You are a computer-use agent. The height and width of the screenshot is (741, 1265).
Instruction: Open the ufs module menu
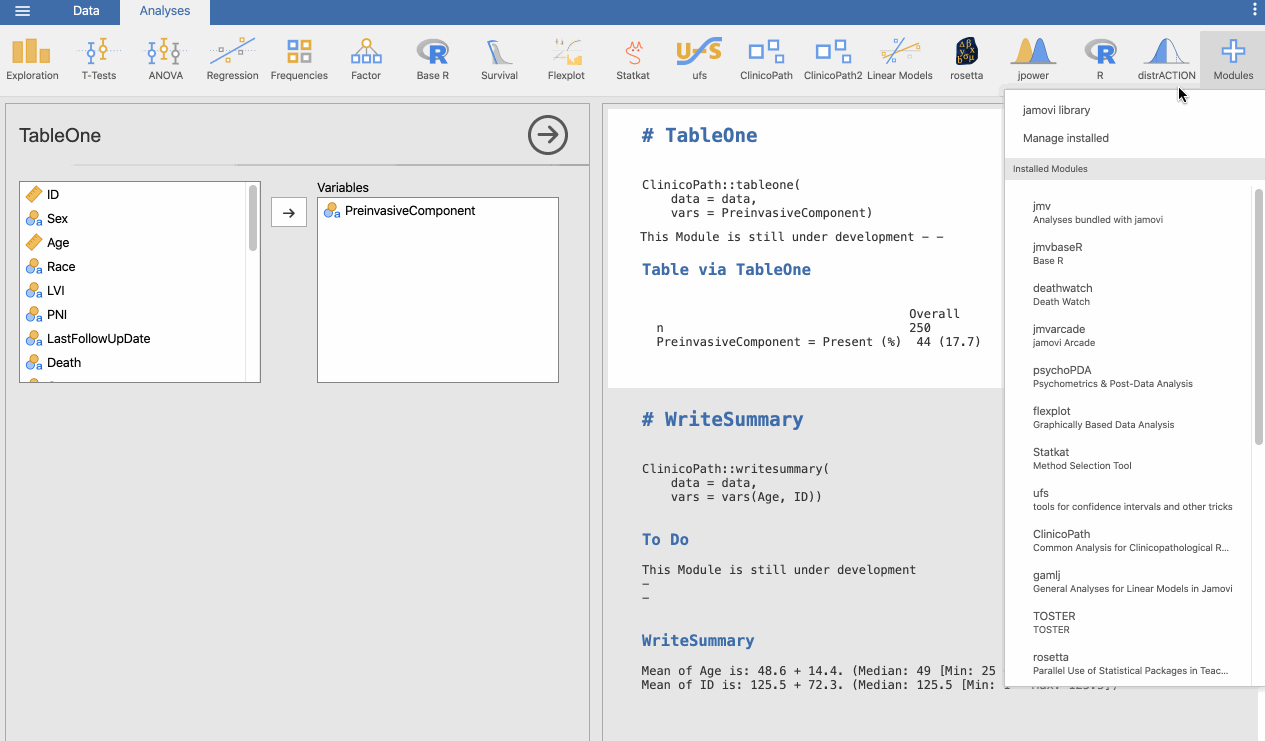click(699, 59)
